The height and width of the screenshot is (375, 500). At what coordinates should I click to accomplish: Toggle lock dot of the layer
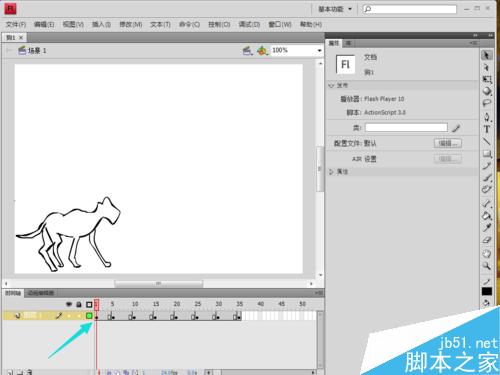pyautogui.click(x=79, y=316)
